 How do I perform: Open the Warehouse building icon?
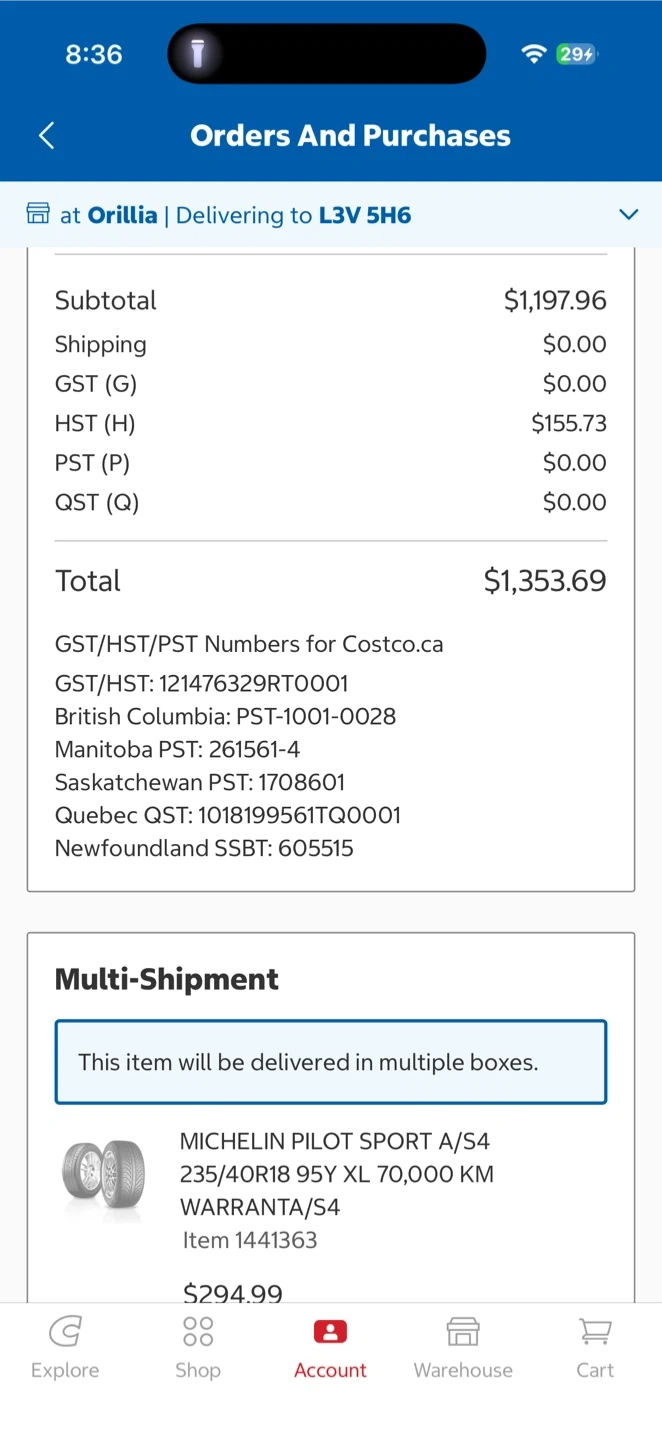pos(463,1332)
